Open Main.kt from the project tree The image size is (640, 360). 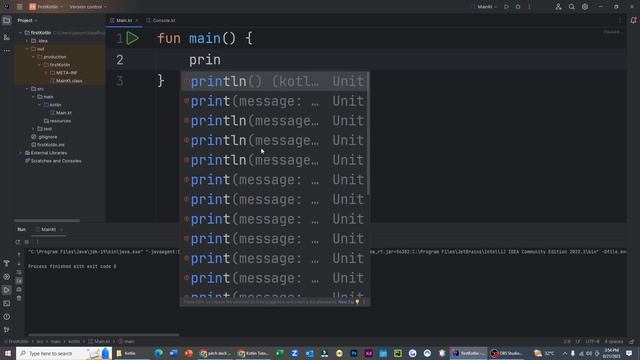(x=60, y=113)
